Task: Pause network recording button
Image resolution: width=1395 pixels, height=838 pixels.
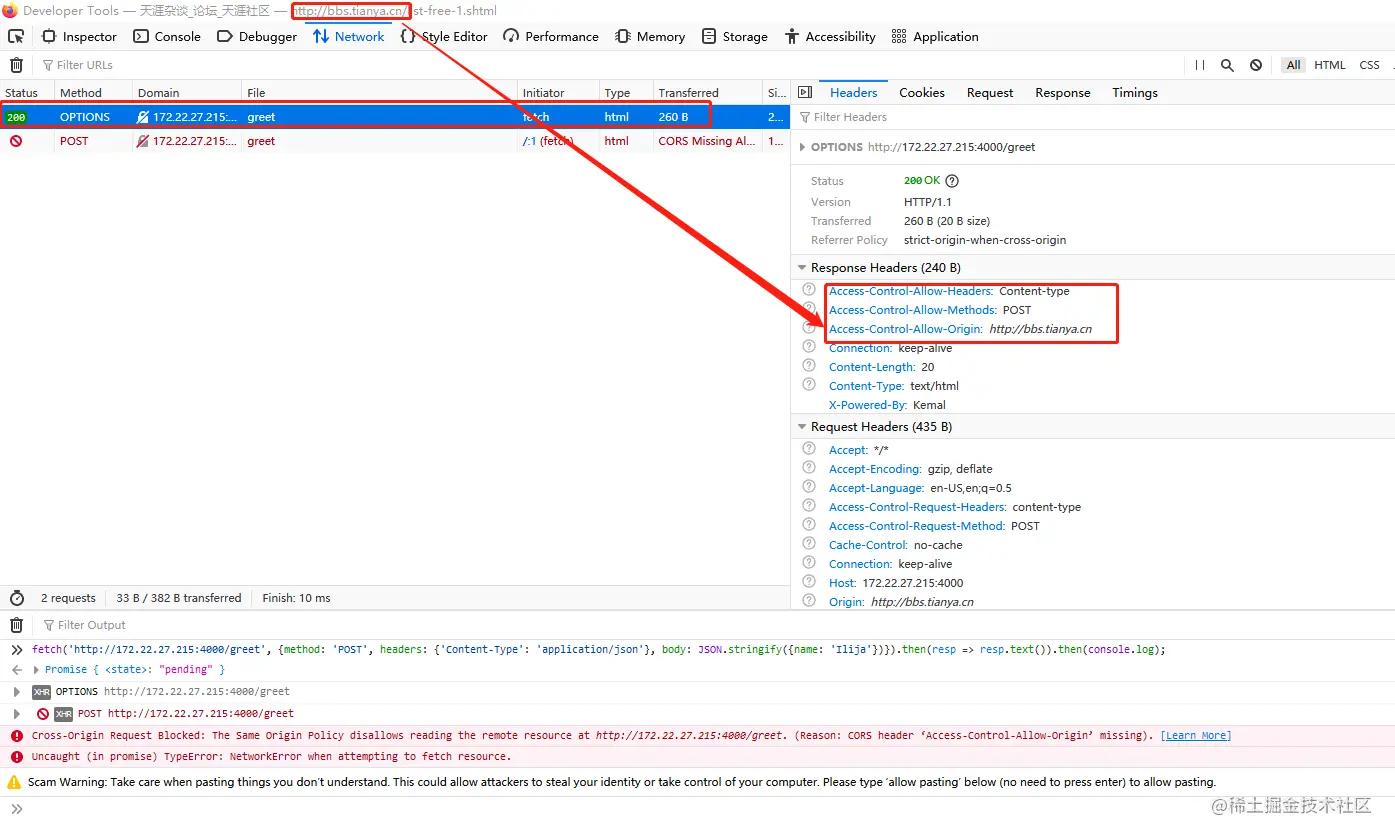Action: click(1200, 65)
